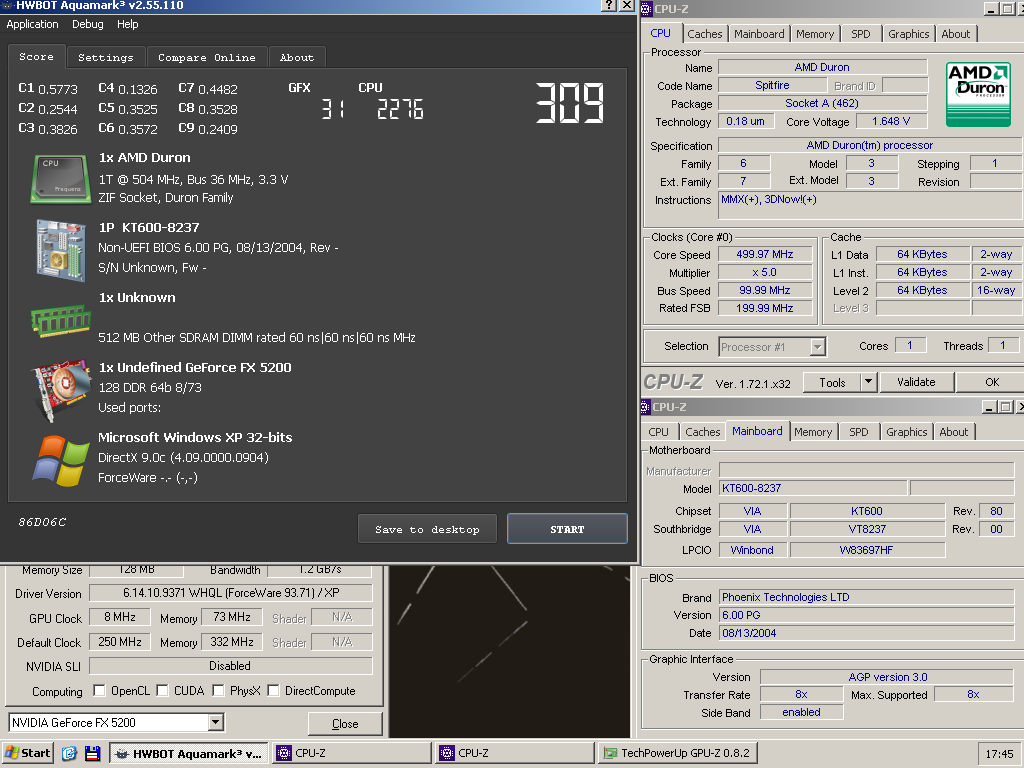The width and height of the screenshot is (1024, 768).
Task: Click the graphics card icon beside GeForce FX 5200
Action: 61,390
